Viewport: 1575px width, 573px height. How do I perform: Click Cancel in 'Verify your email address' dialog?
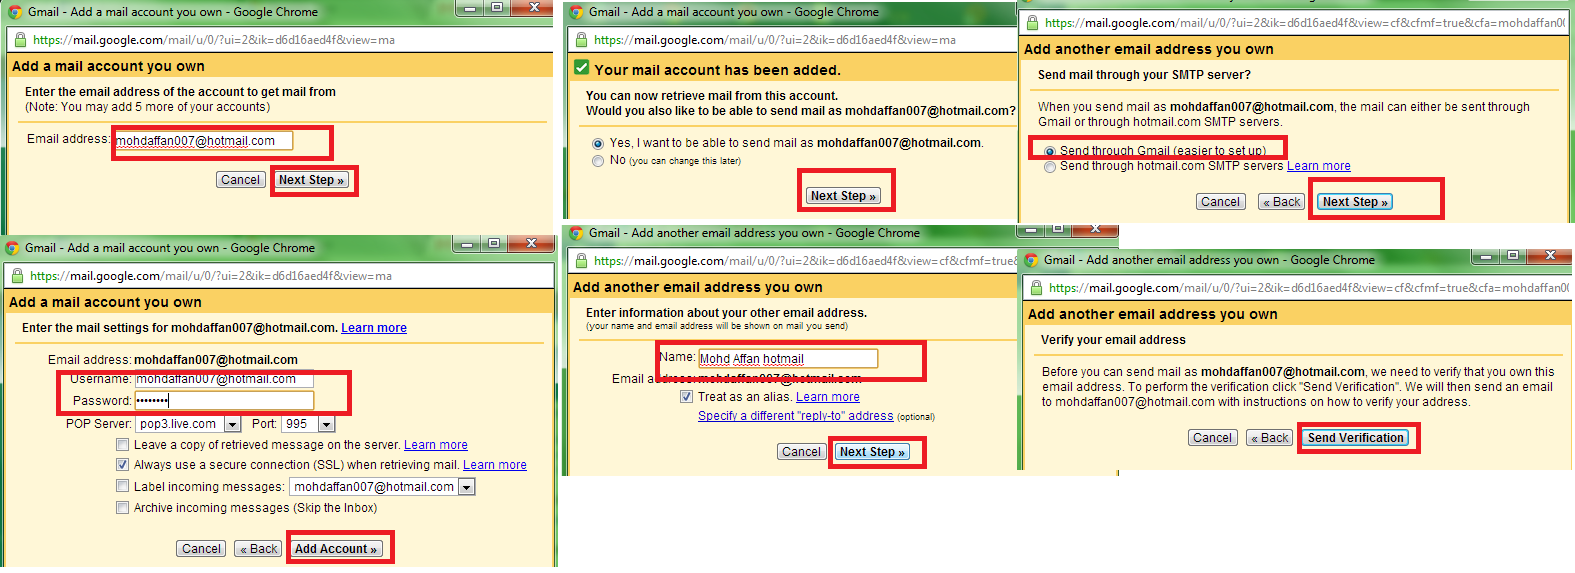[x=1212, y=438]
